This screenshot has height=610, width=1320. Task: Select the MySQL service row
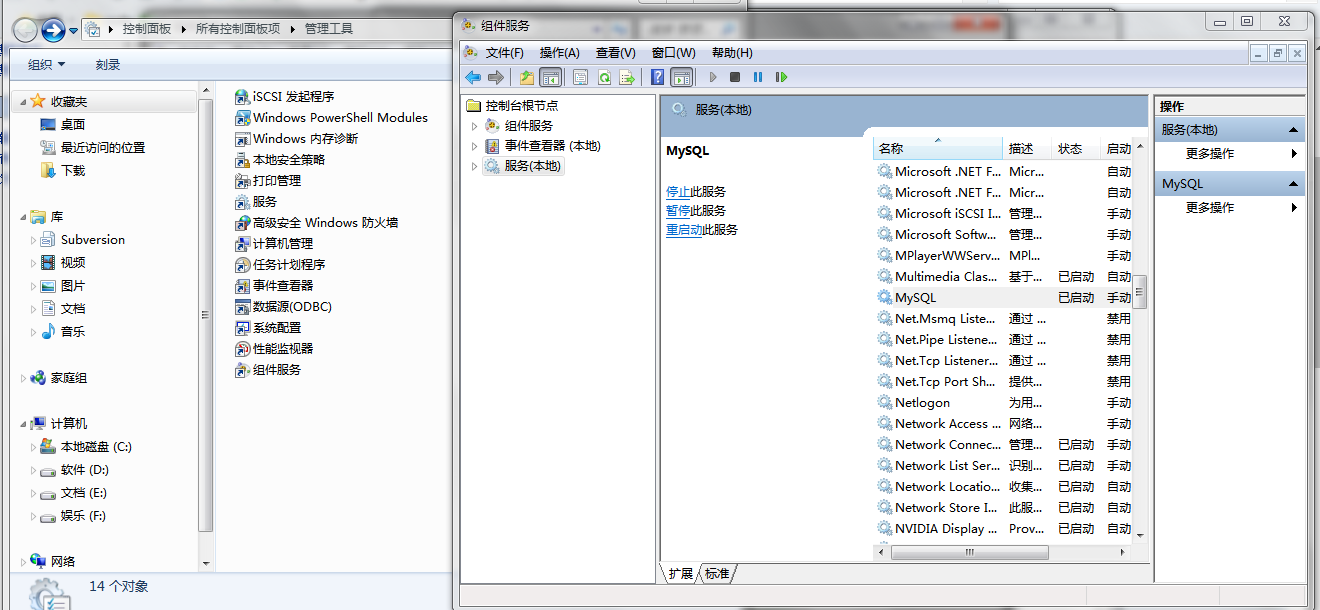[x=1003, y=298]
